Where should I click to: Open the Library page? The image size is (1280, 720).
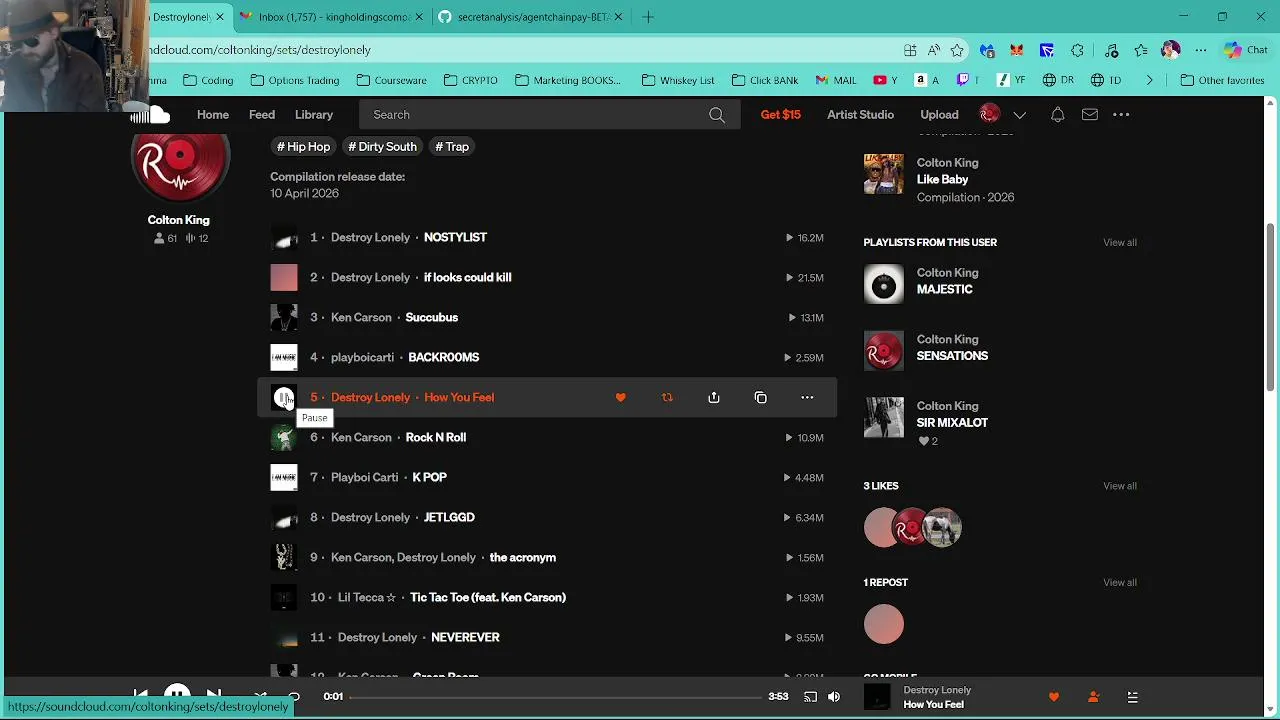click(314, 115)
